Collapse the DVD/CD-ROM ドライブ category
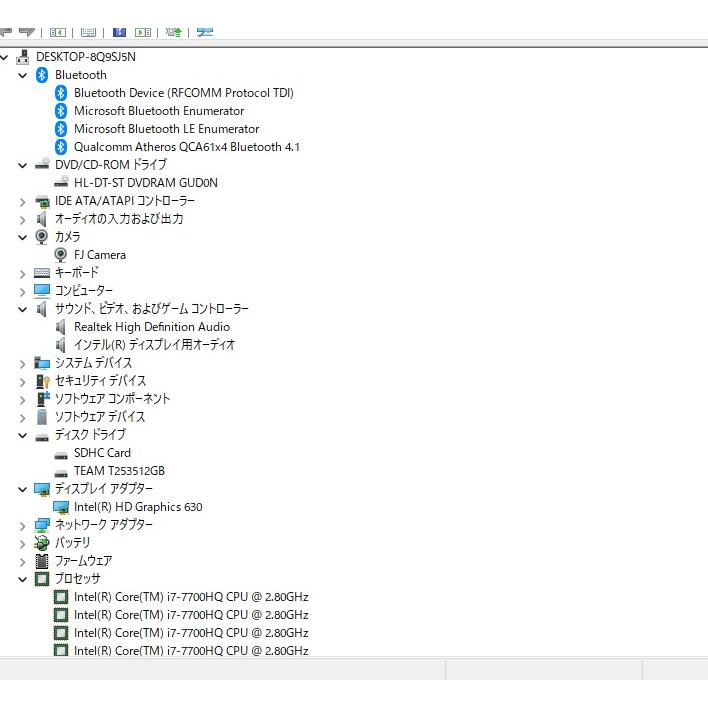The height and width of the screenshot is (708, 708). (x=23, y=165)
